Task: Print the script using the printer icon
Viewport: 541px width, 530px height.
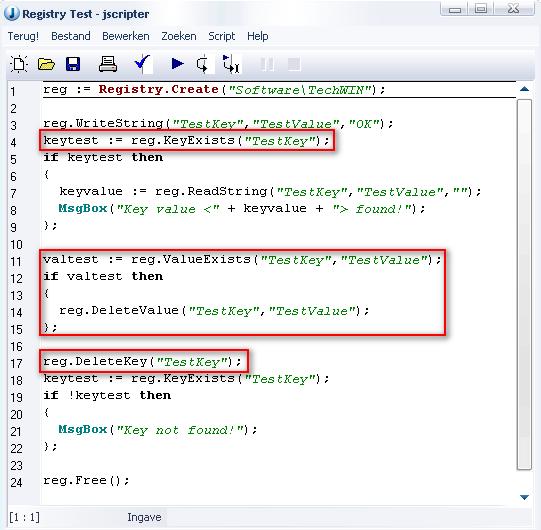Action: coord(108,64)
